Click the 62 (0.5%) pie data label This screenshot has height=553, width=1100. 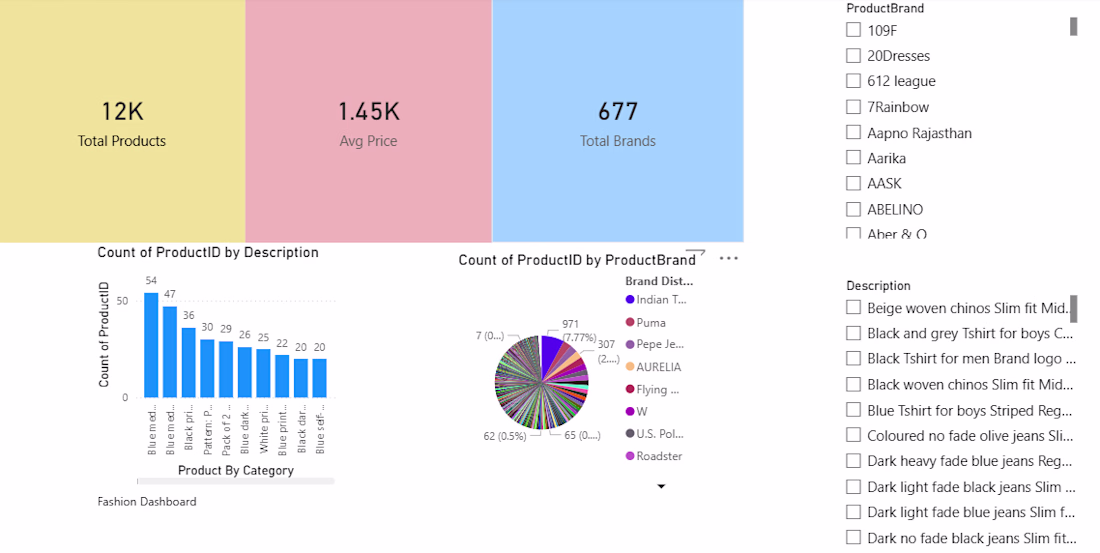[504, 436]
